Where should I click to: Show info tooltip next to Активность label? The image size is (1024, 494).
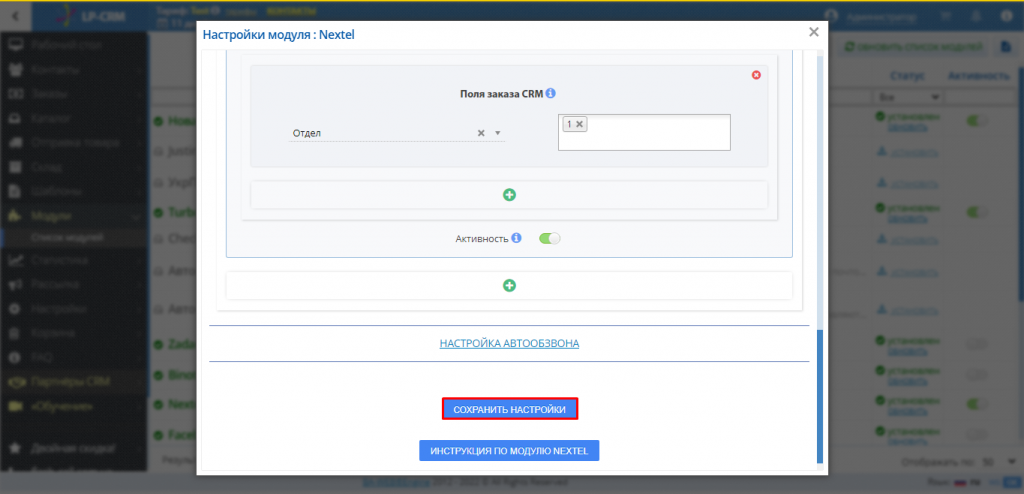tap(517, 239)
